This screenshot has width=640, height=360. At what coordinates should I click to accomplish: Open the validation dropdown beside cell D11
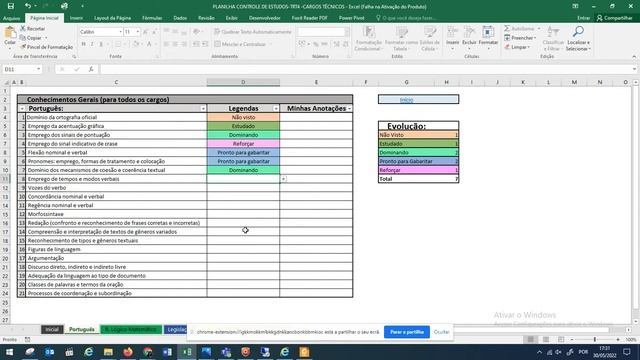click(x=283, y=179)
